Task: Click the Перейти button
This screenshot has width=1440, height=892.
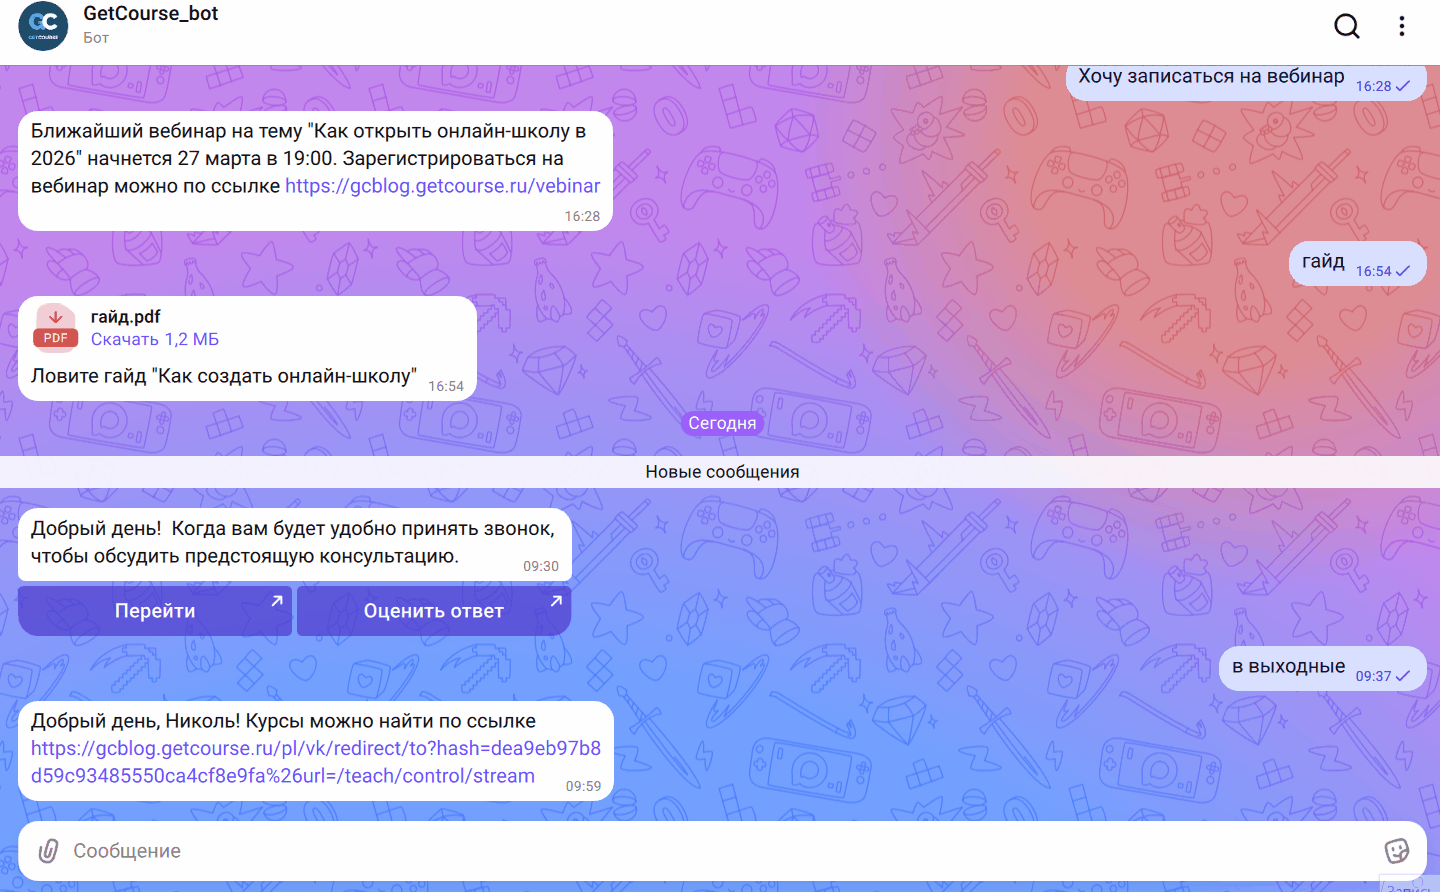Action: click(x=155, y=611)
